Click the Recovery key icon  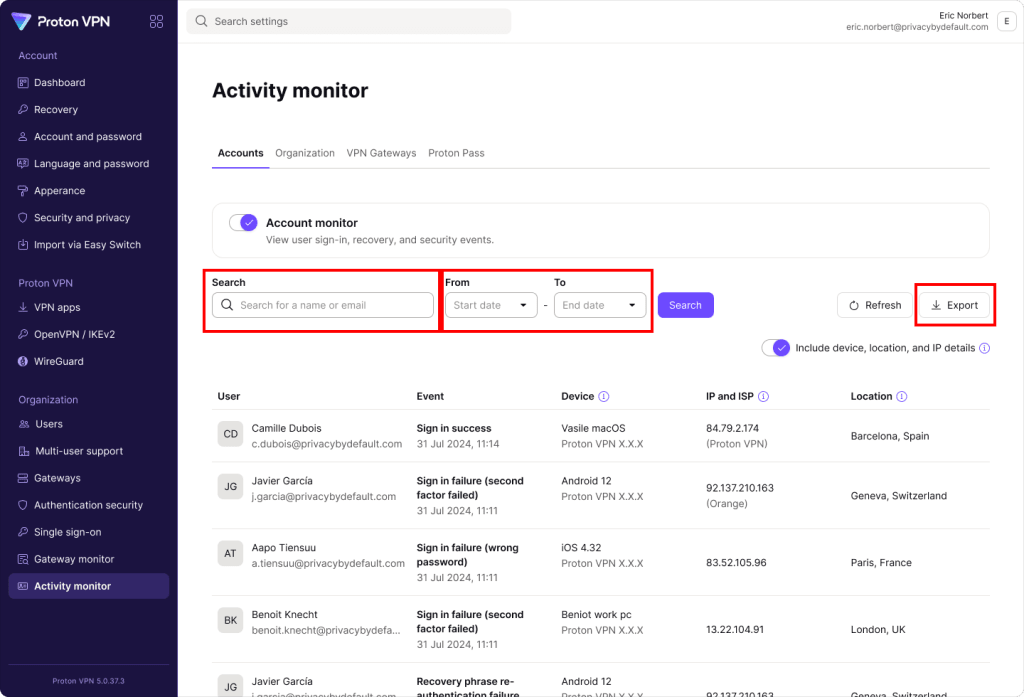click(23, 109)
